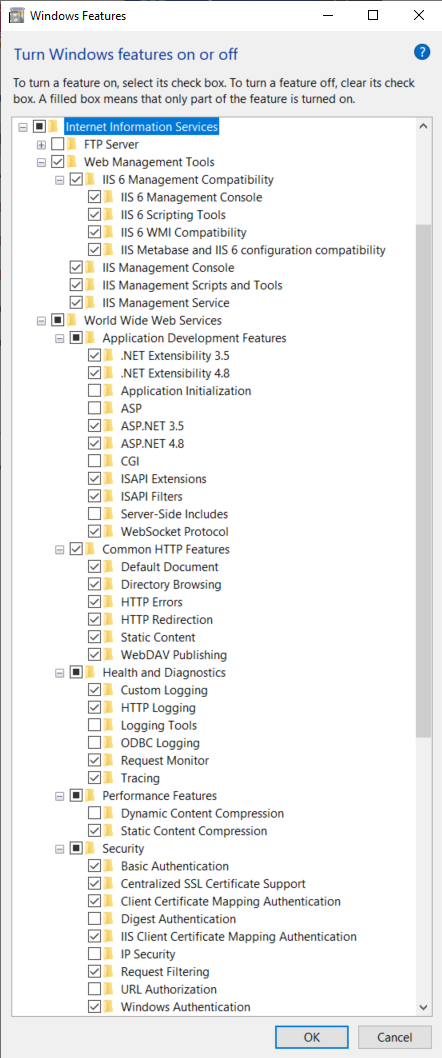This screenshot has width=442, height=1058.
Task: Check the Server-Side Includes checkbox
Action: click(94, 514)
